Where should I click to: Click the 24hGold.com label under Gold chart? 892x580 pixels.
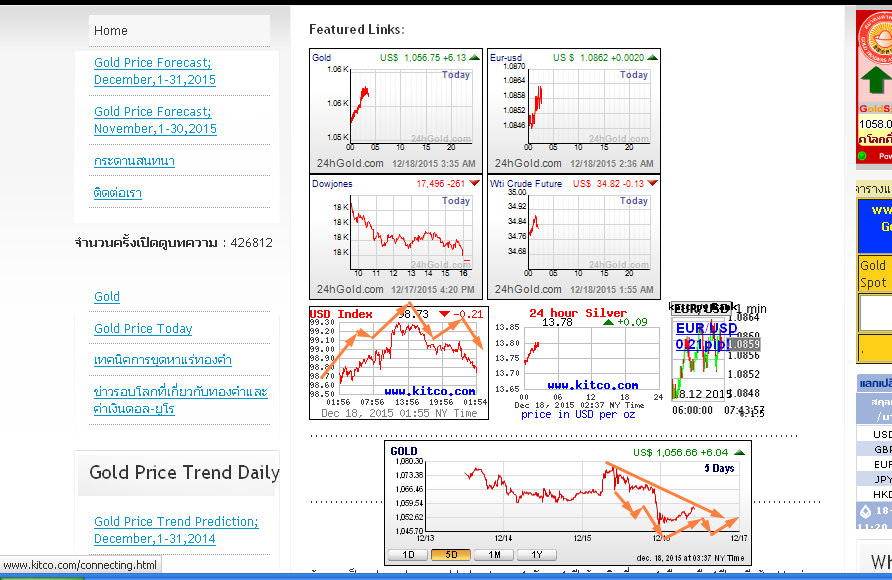pos(350,163)
